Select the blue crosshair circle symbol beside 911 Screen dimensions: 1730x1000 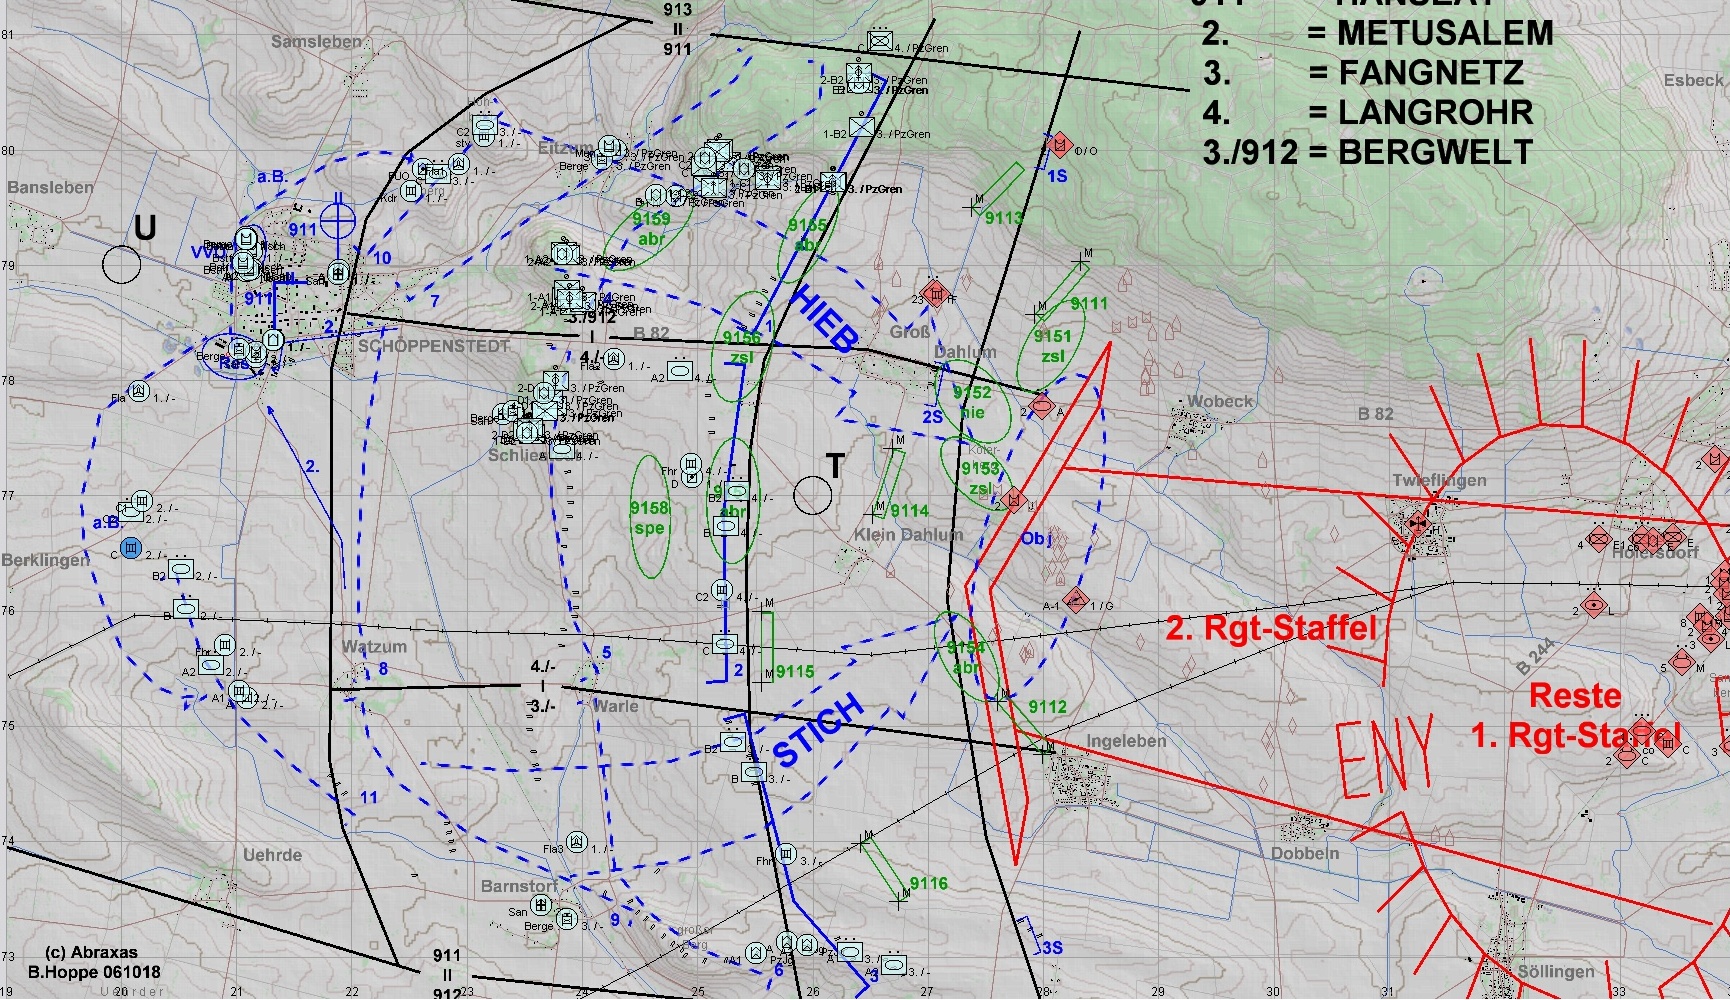click(x=338, y=218)
